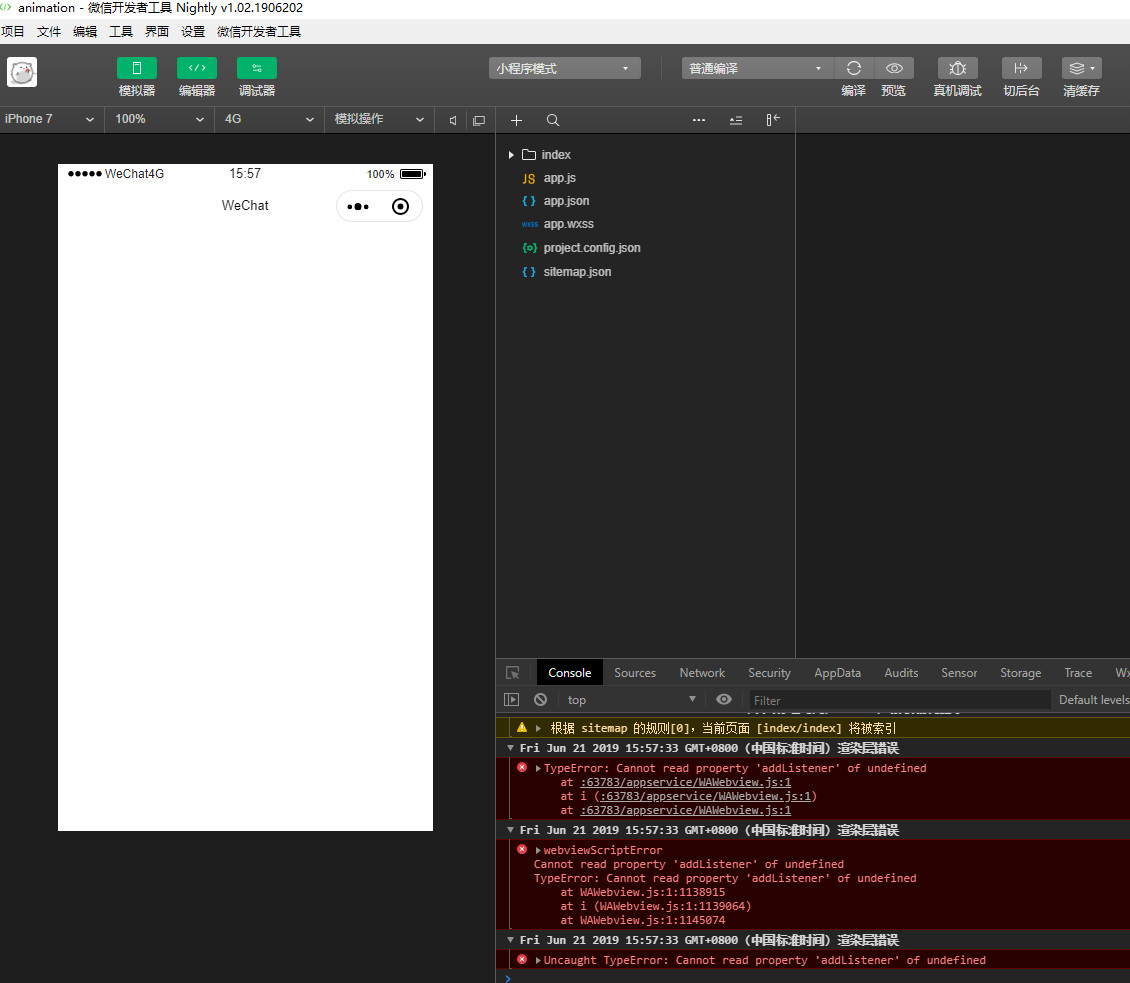Click the file tree more options ellipsis
This screenshot has width=1130, height=983.
698,120
